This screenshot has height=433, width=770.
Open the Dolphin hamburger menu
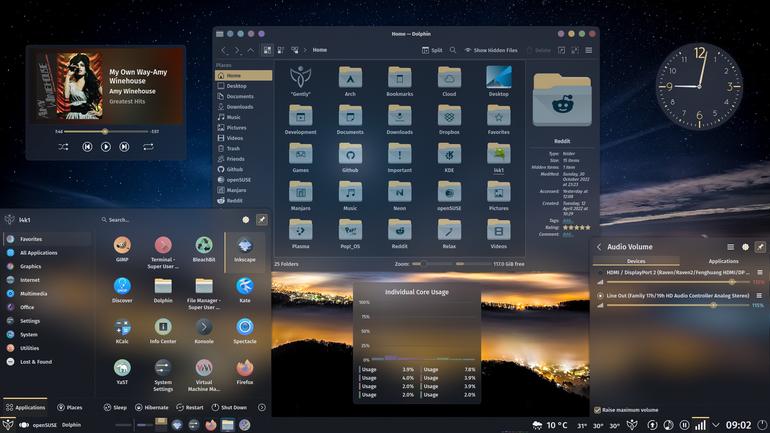588,50
